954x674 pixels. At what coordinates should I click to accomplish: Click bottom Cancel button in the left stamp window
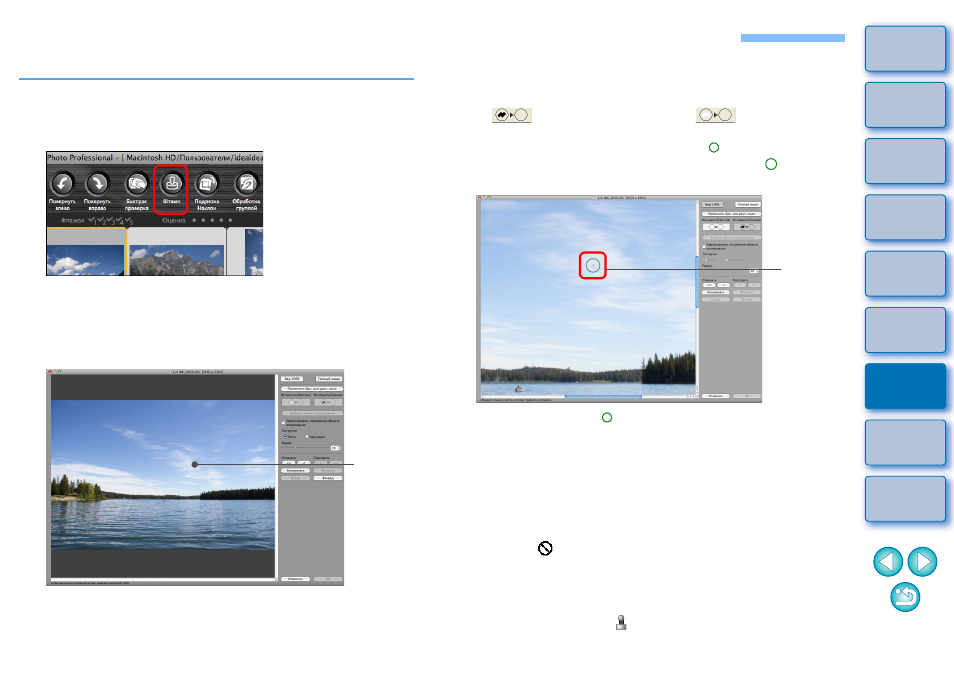click(x=295, y=578)
